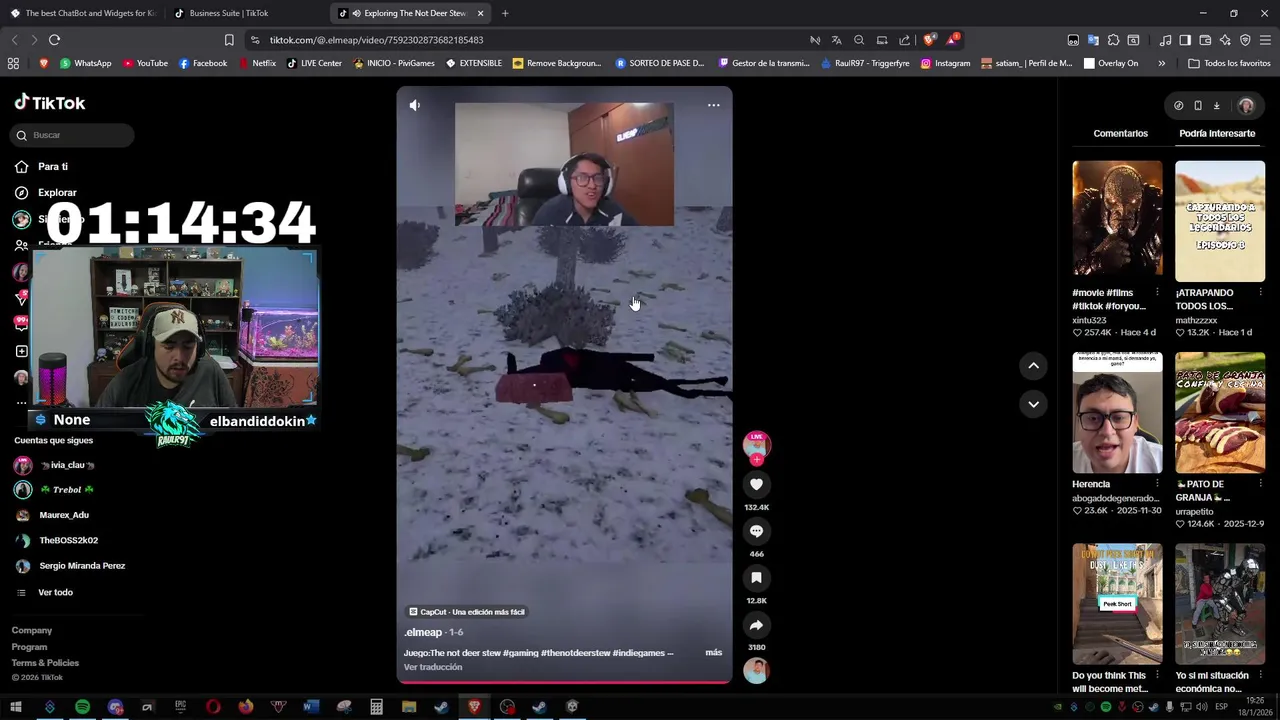
Task: Reload the page
Action: pyautogui.click(x=54, y=40)
